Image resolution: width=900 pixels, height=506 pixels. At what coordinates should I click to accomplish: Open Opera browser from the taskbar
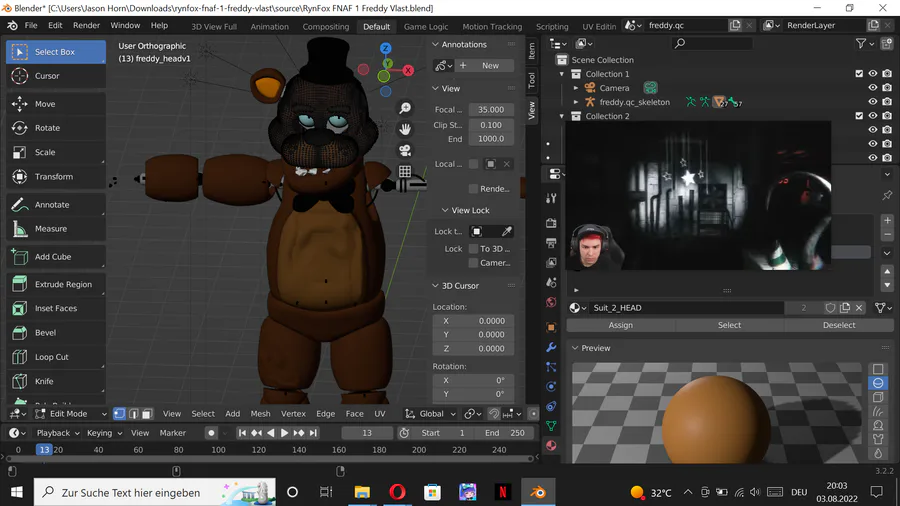coord(397,492)
